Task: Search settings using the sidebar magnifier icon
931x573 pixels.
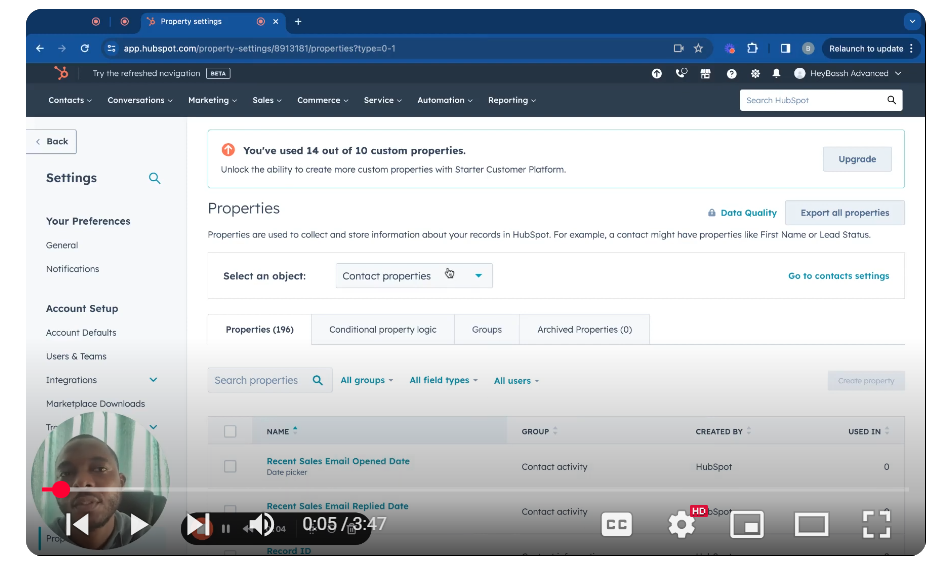Action: (154, 178)
